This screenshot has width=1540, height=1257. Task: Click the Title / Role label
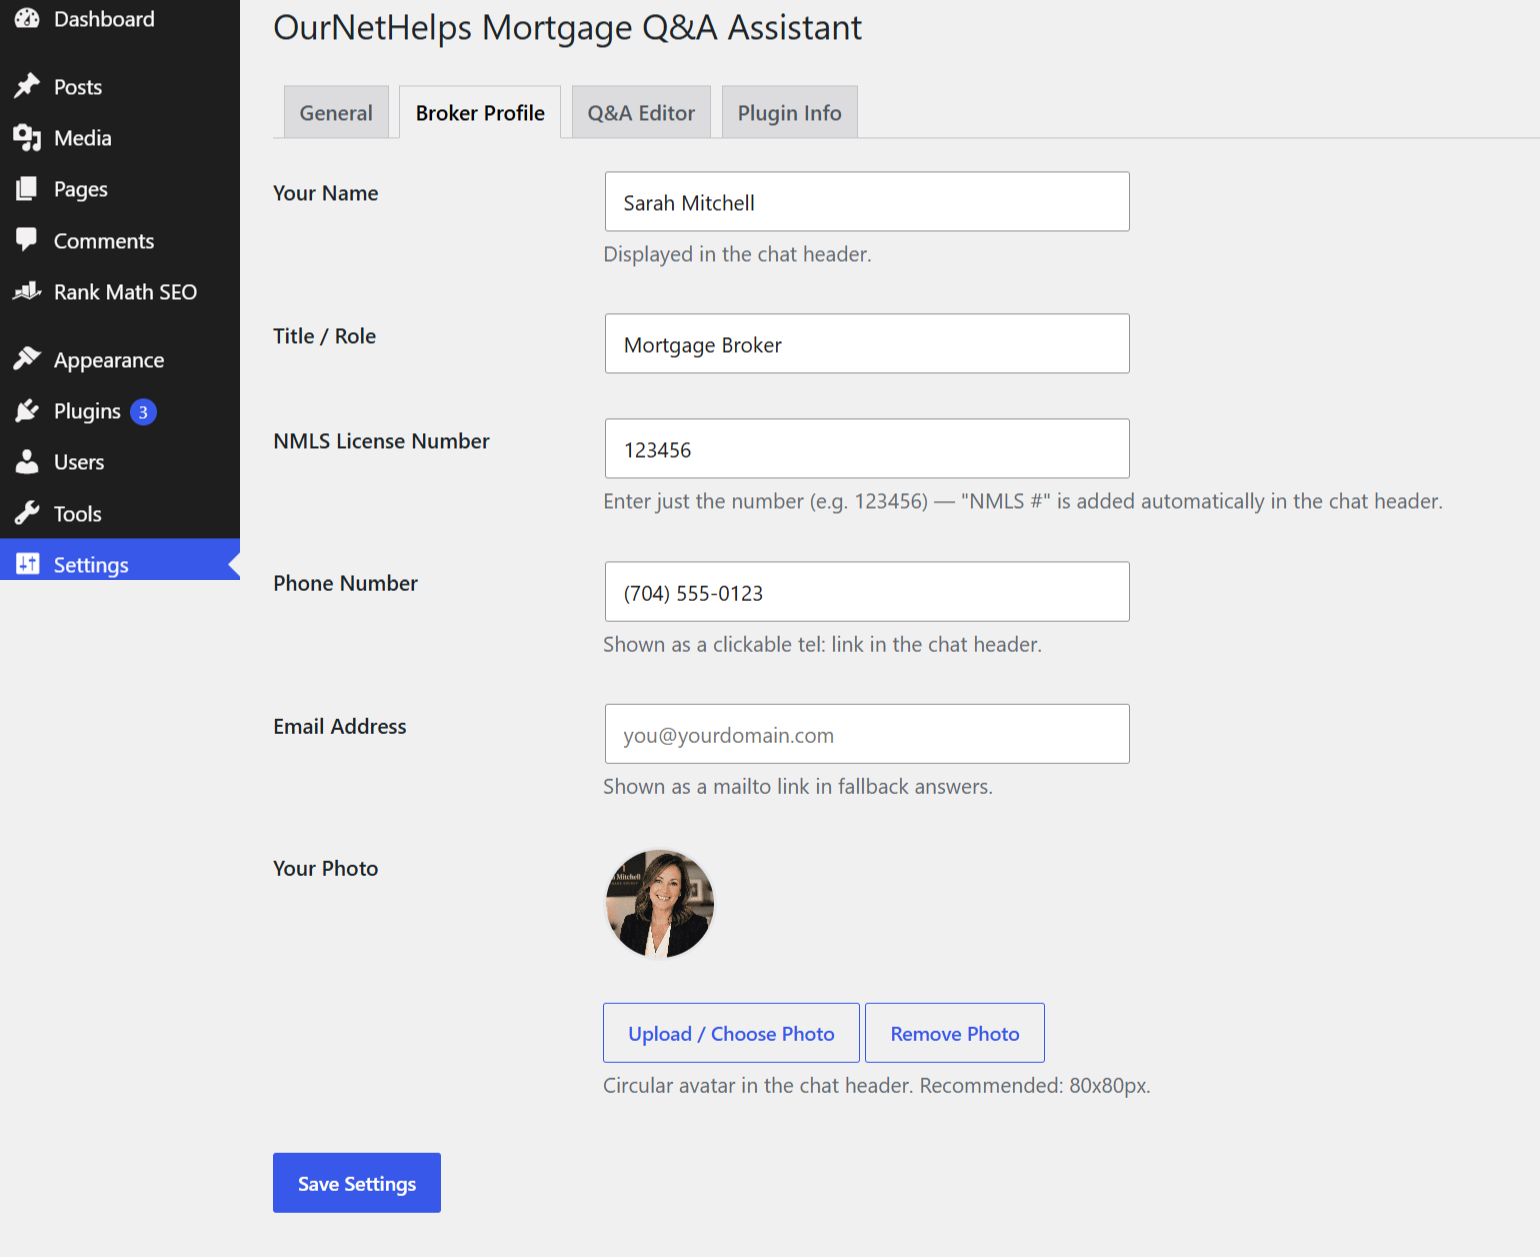click(x=325, y=336)
